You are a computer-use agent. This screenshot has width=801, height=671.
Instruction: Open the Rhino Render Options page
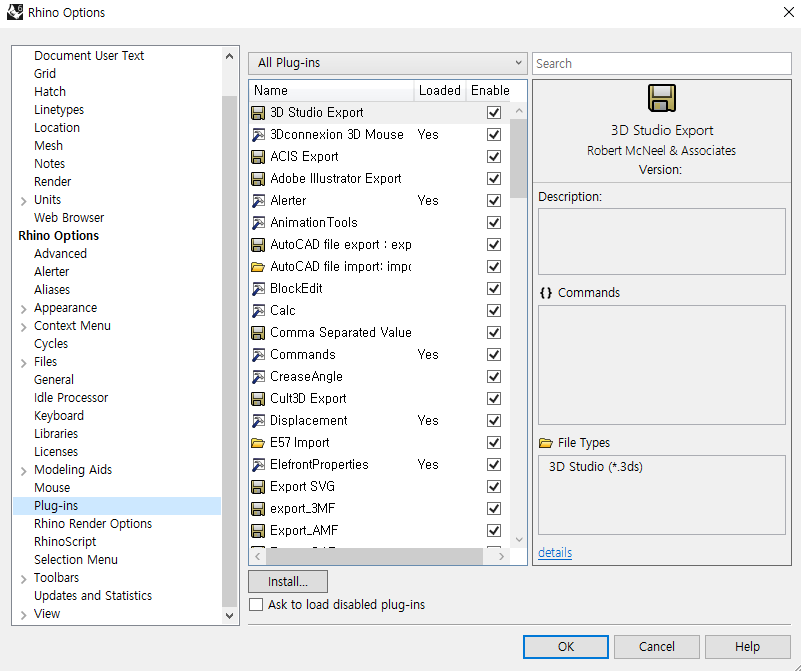(x=93, y=524)
